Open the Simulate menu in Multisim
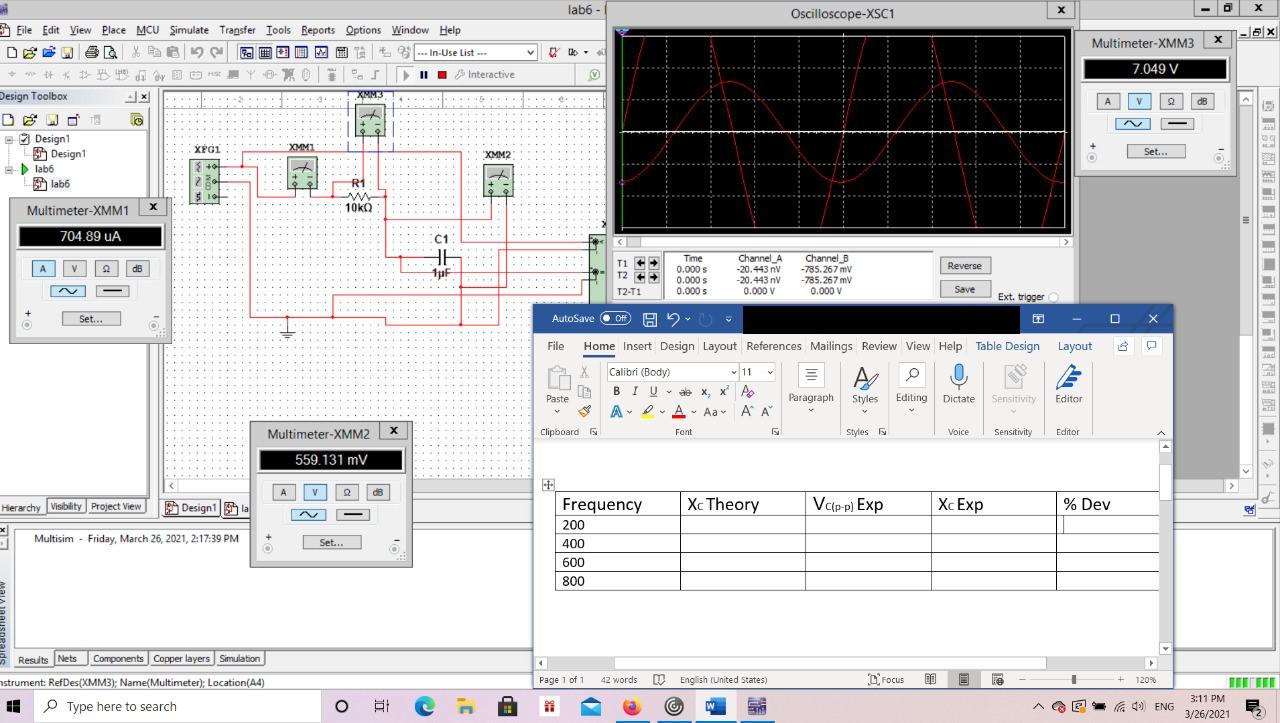 pos(188,29)
